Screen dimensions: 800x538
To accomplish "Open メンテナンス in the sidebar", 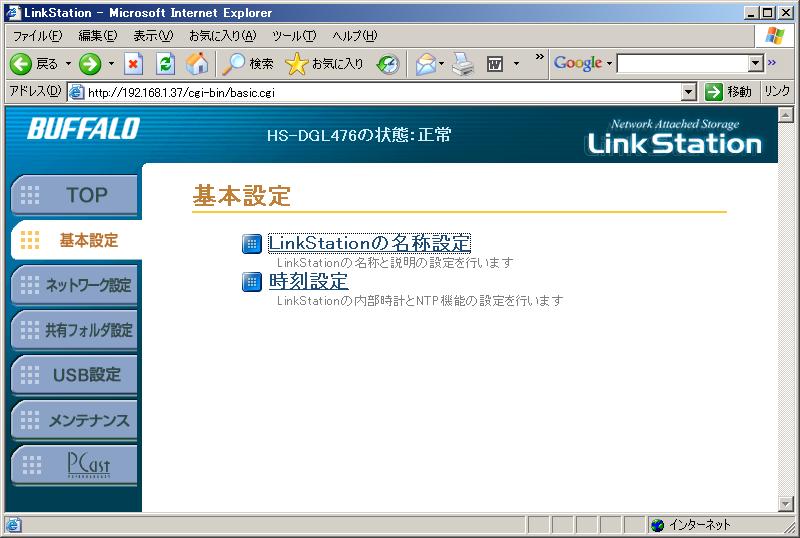I will pos(74,420).
